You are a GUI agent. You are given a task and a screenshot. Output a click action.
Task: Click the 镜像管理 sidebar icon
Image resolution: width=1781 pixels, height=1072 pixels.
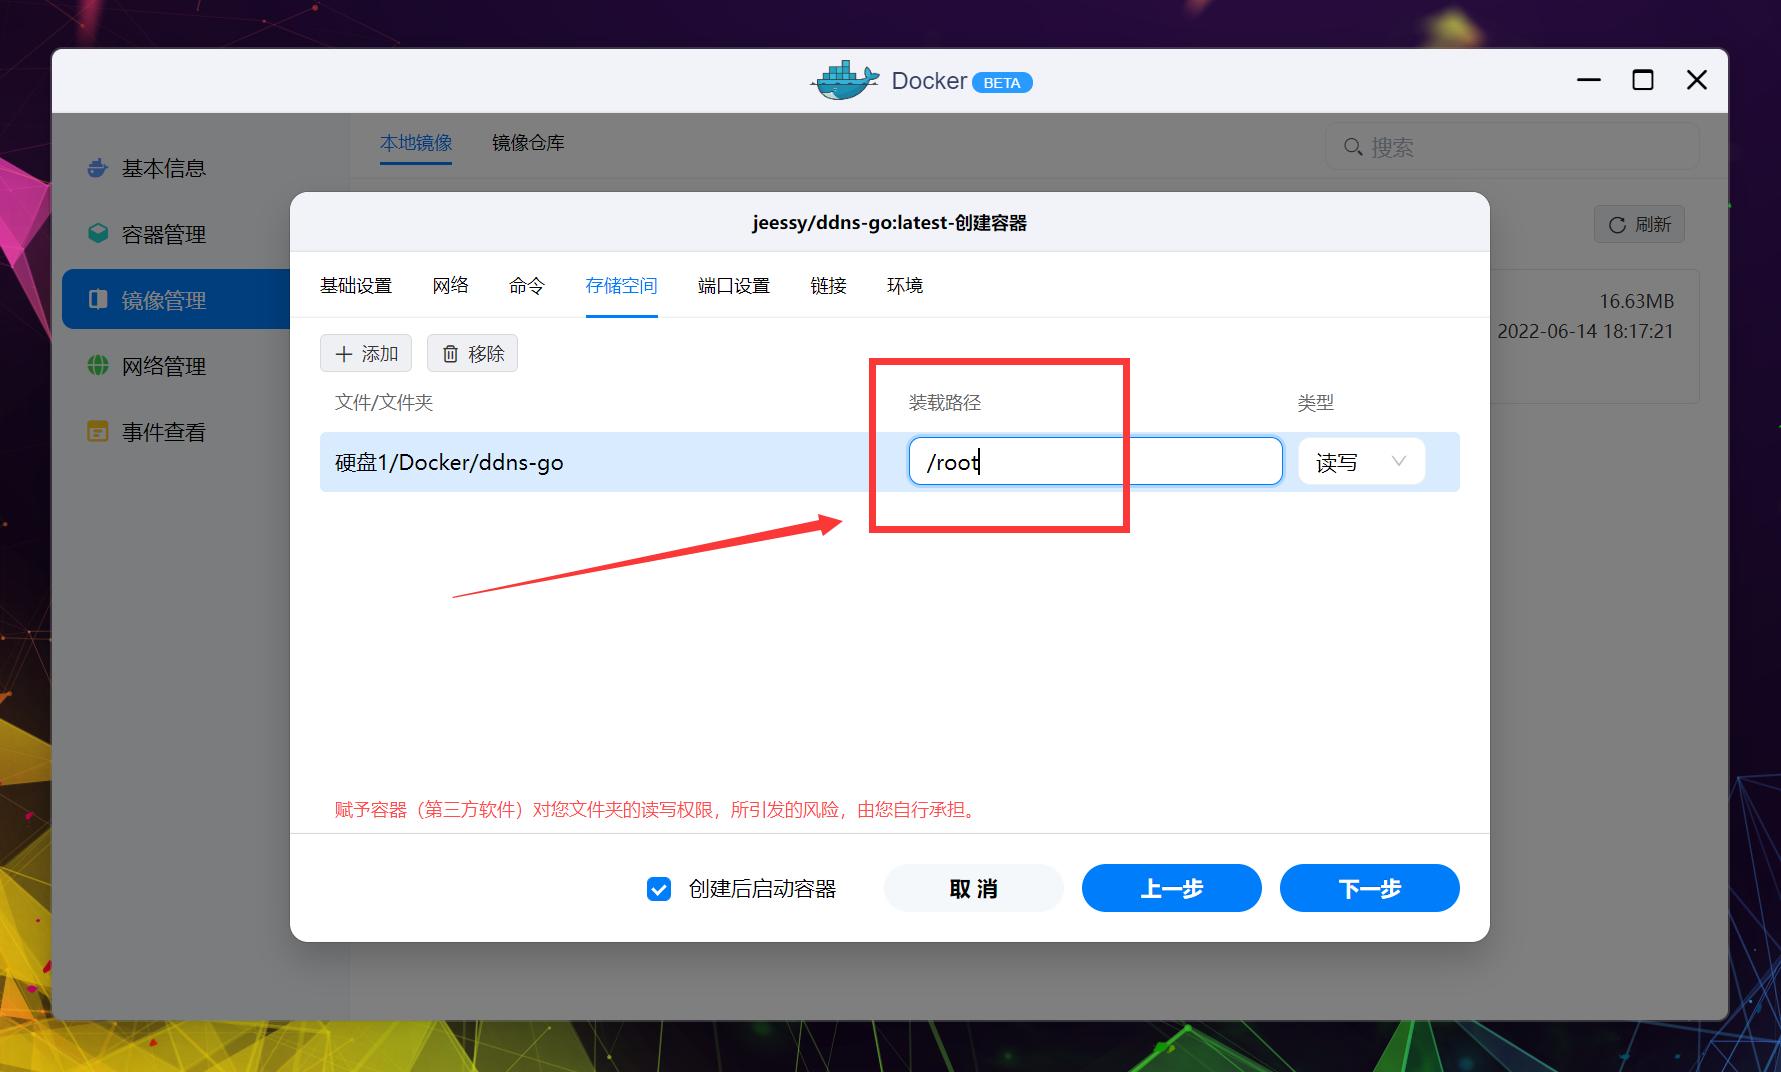coord(97,298)
